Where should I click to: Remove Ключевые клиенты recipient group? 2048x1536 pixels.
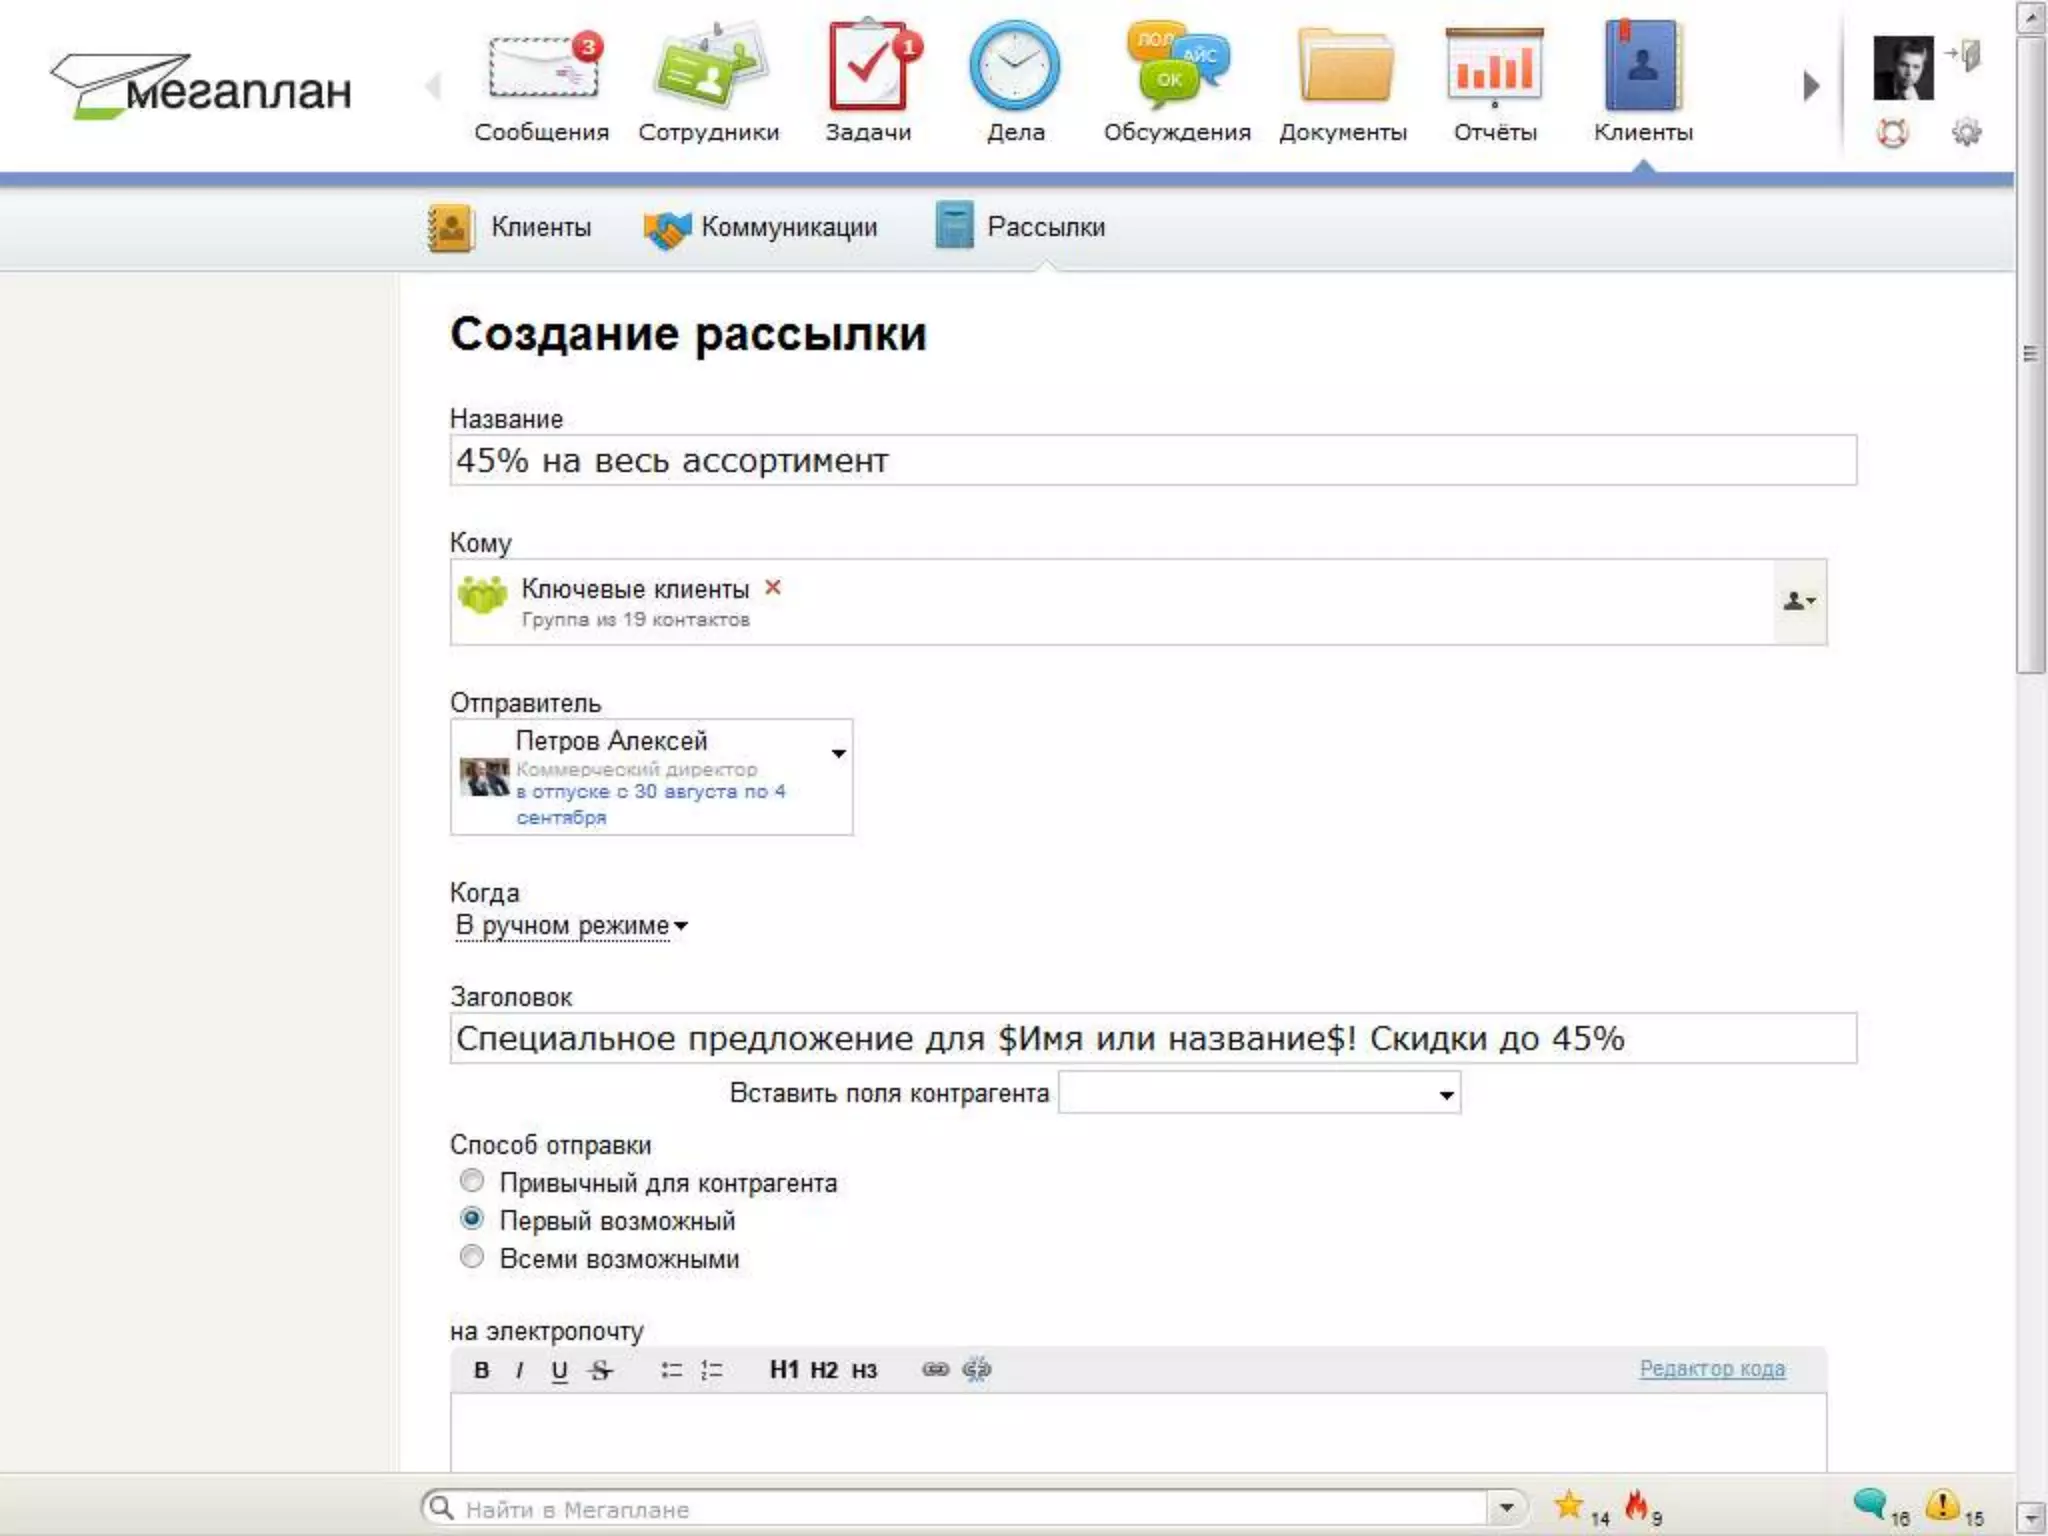click(773, 587)
